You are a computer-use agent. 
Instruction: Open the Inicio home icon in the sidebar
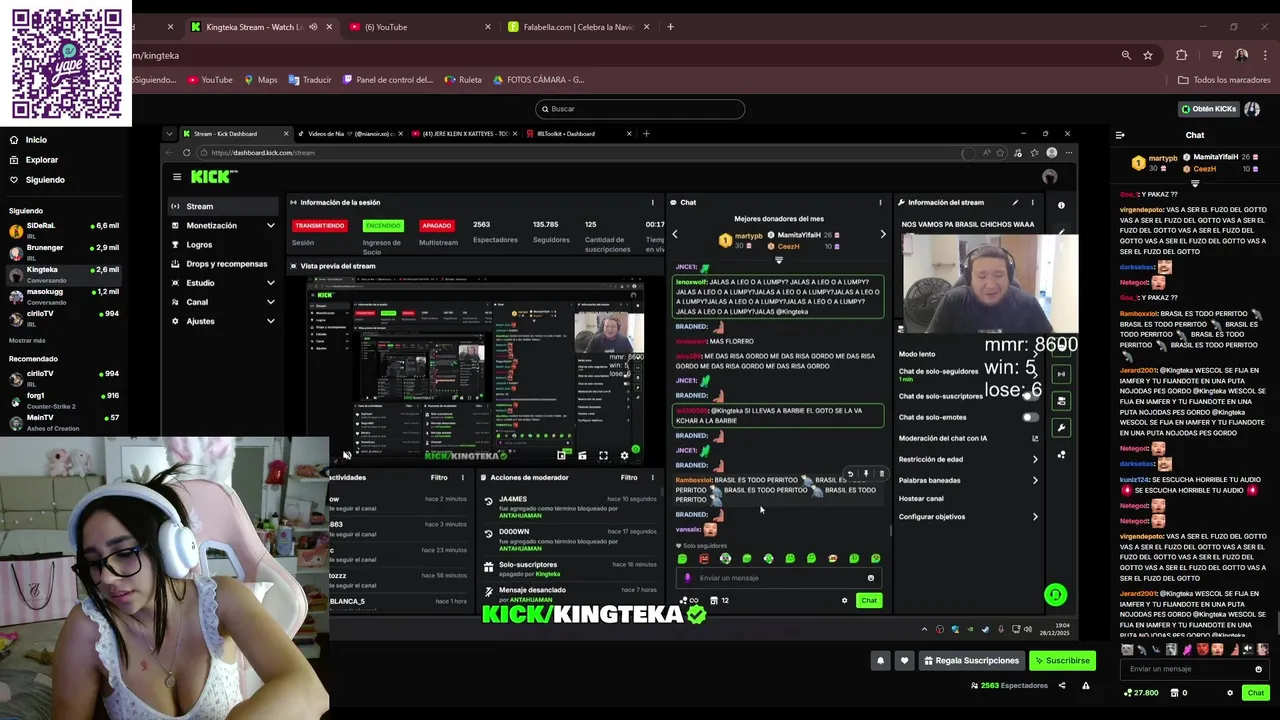[x=15, y=140]
